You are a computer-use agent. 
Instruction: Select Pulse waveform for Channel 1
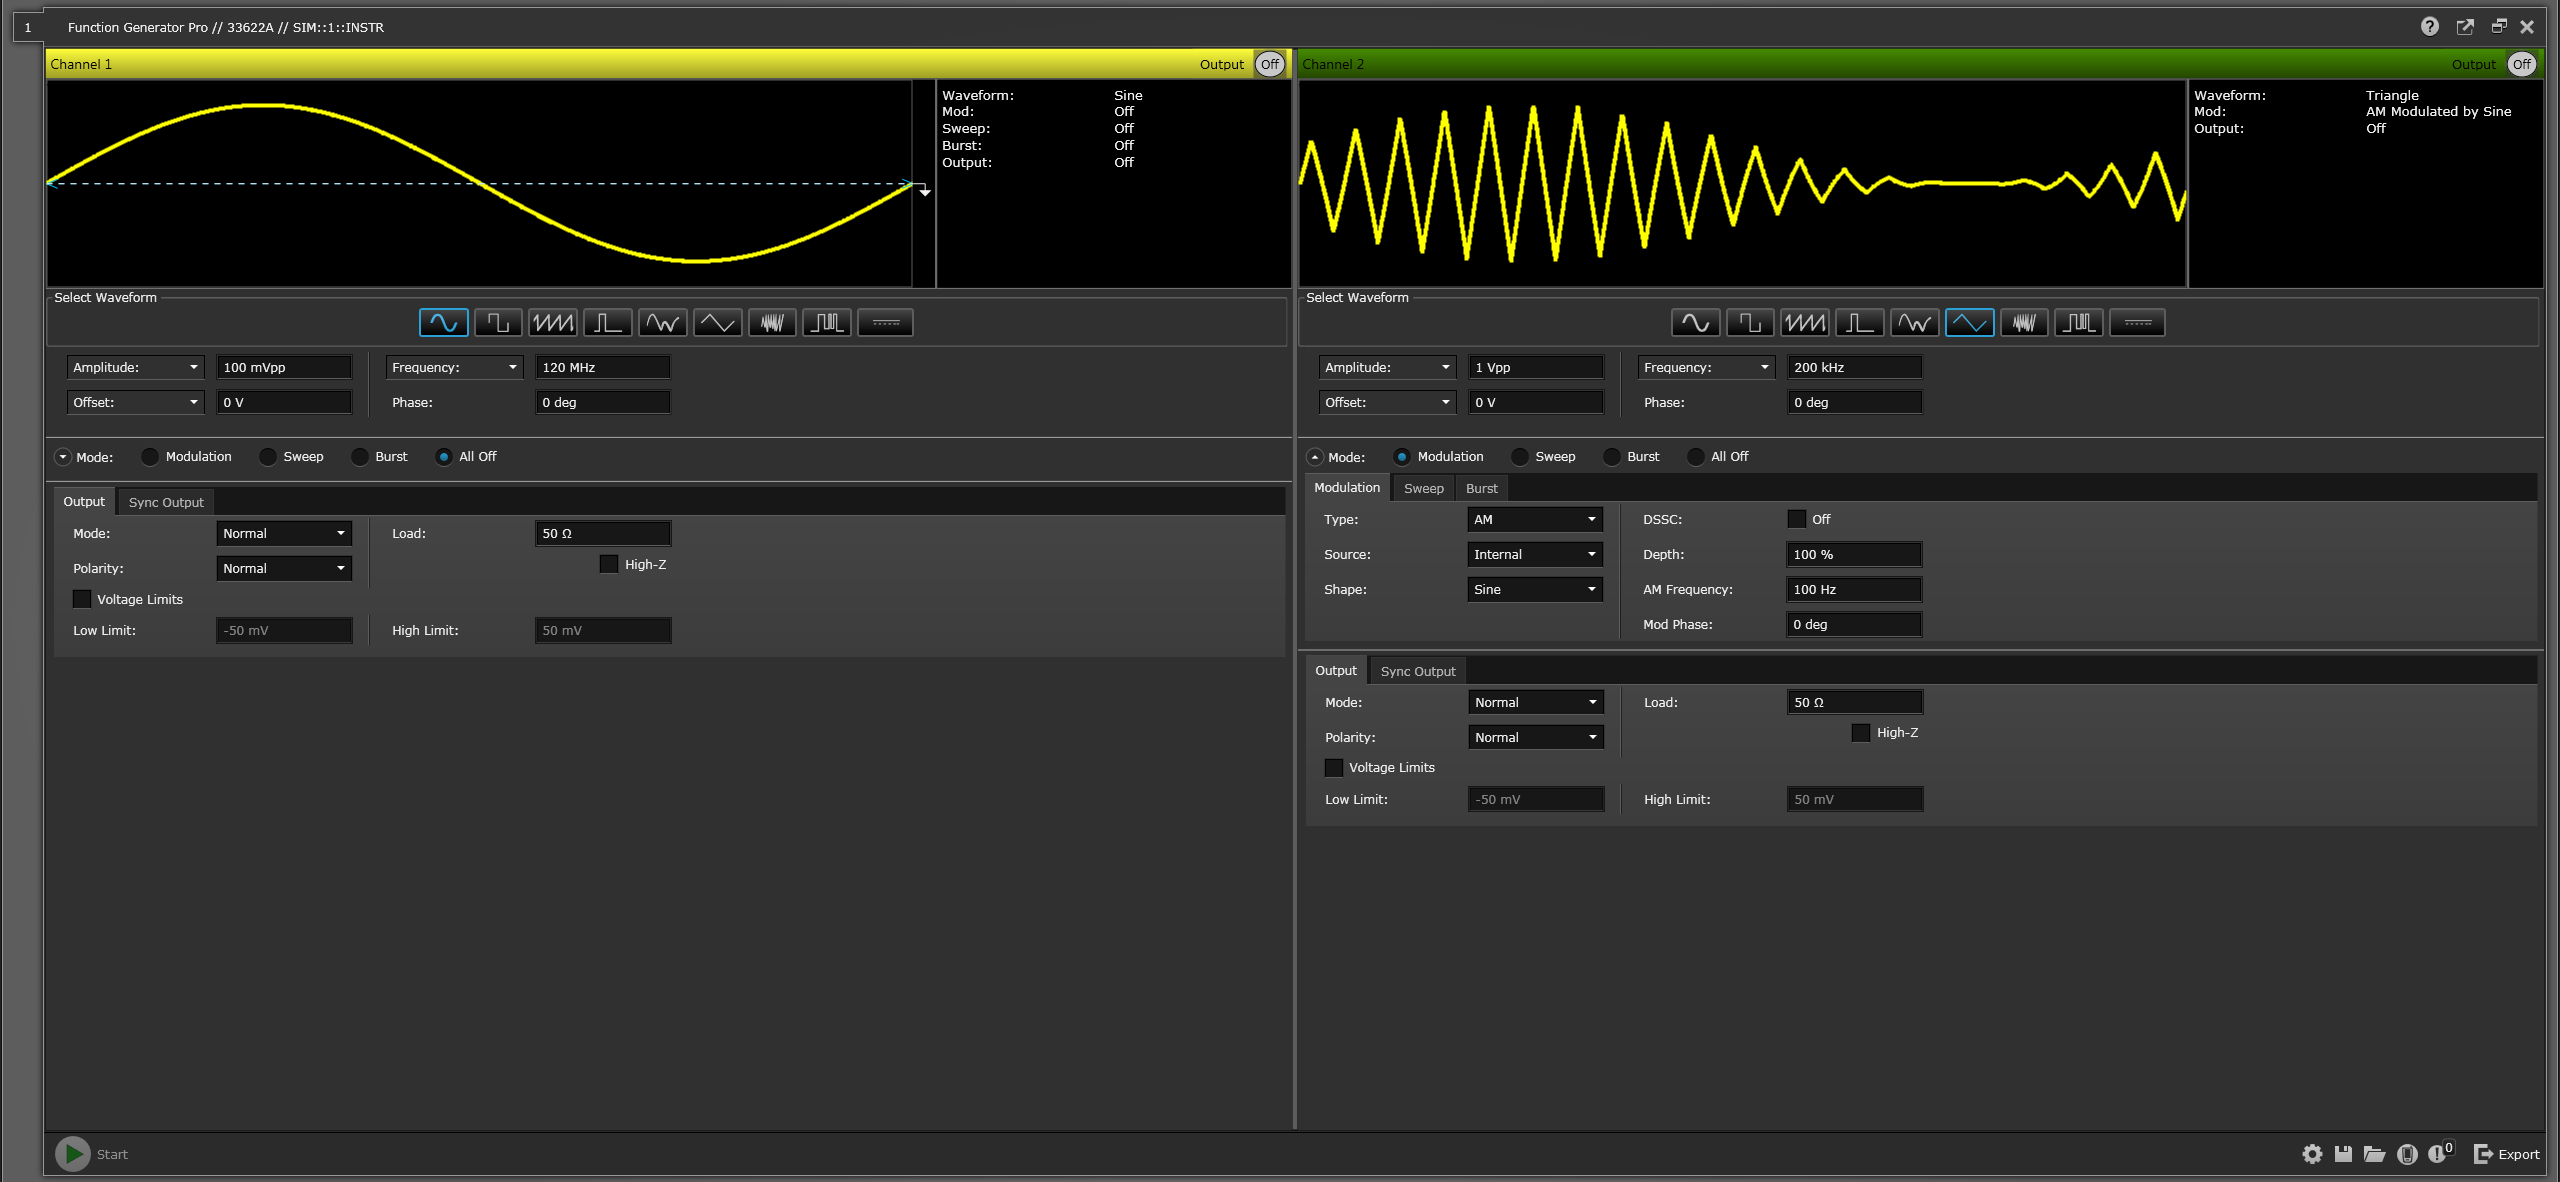[x=608, y=323]
